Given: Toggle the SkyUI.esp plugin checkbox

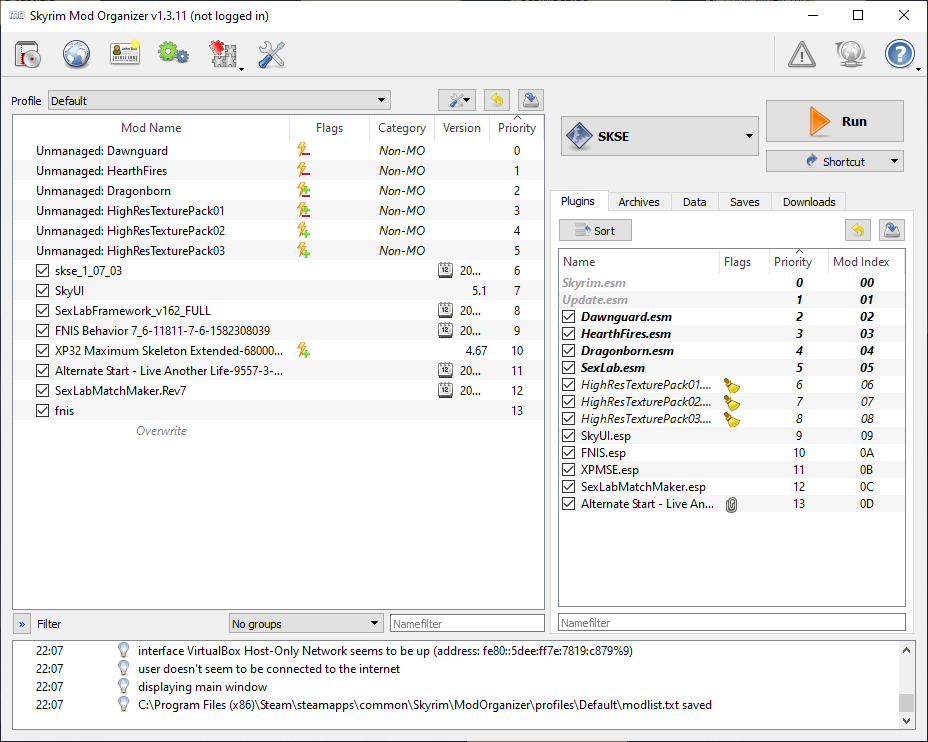Looking at the screenshot, I should pyautogui.click(x=569, y=436).
